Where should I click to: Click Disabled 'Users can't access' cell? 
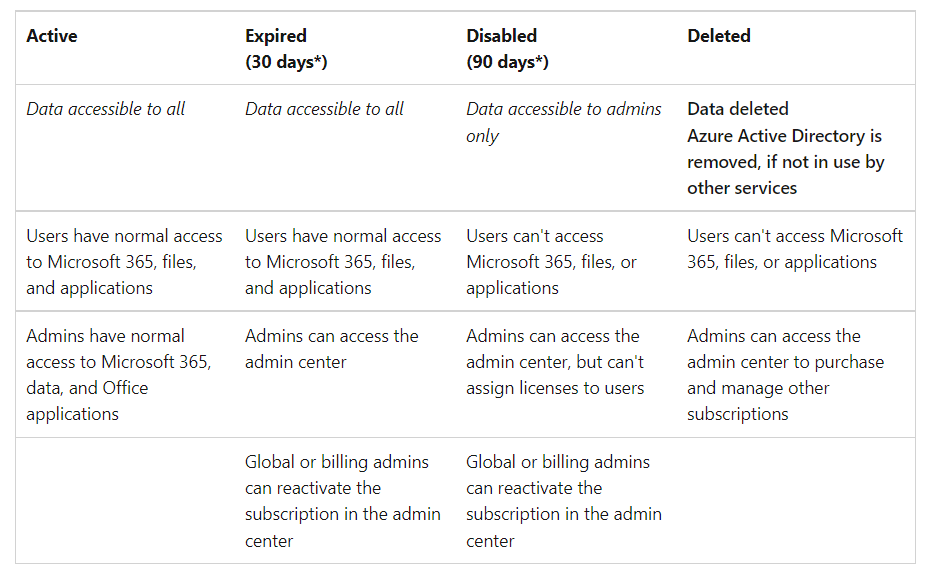(x=551, y=262)
